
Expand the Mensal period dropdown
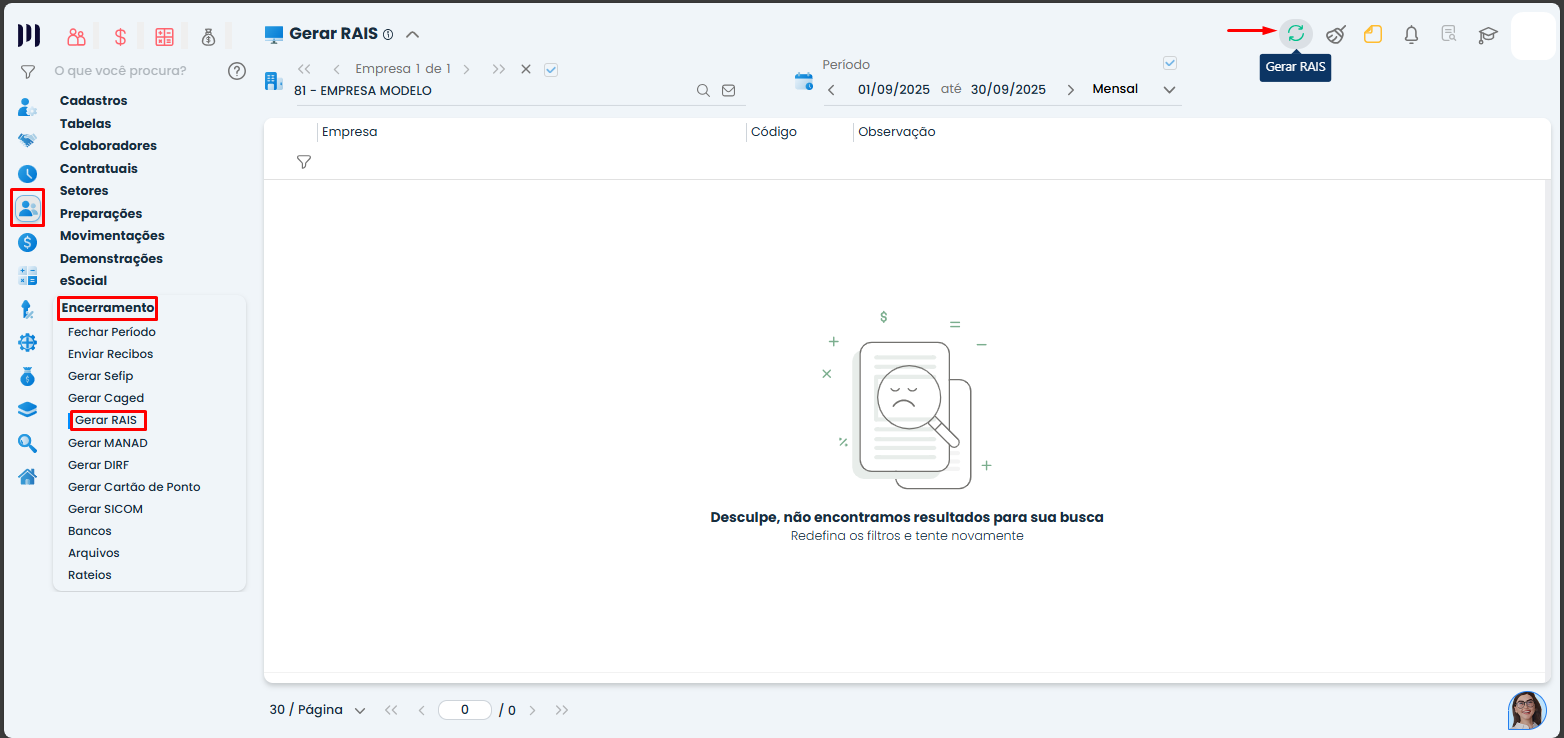pos(1169,90)
